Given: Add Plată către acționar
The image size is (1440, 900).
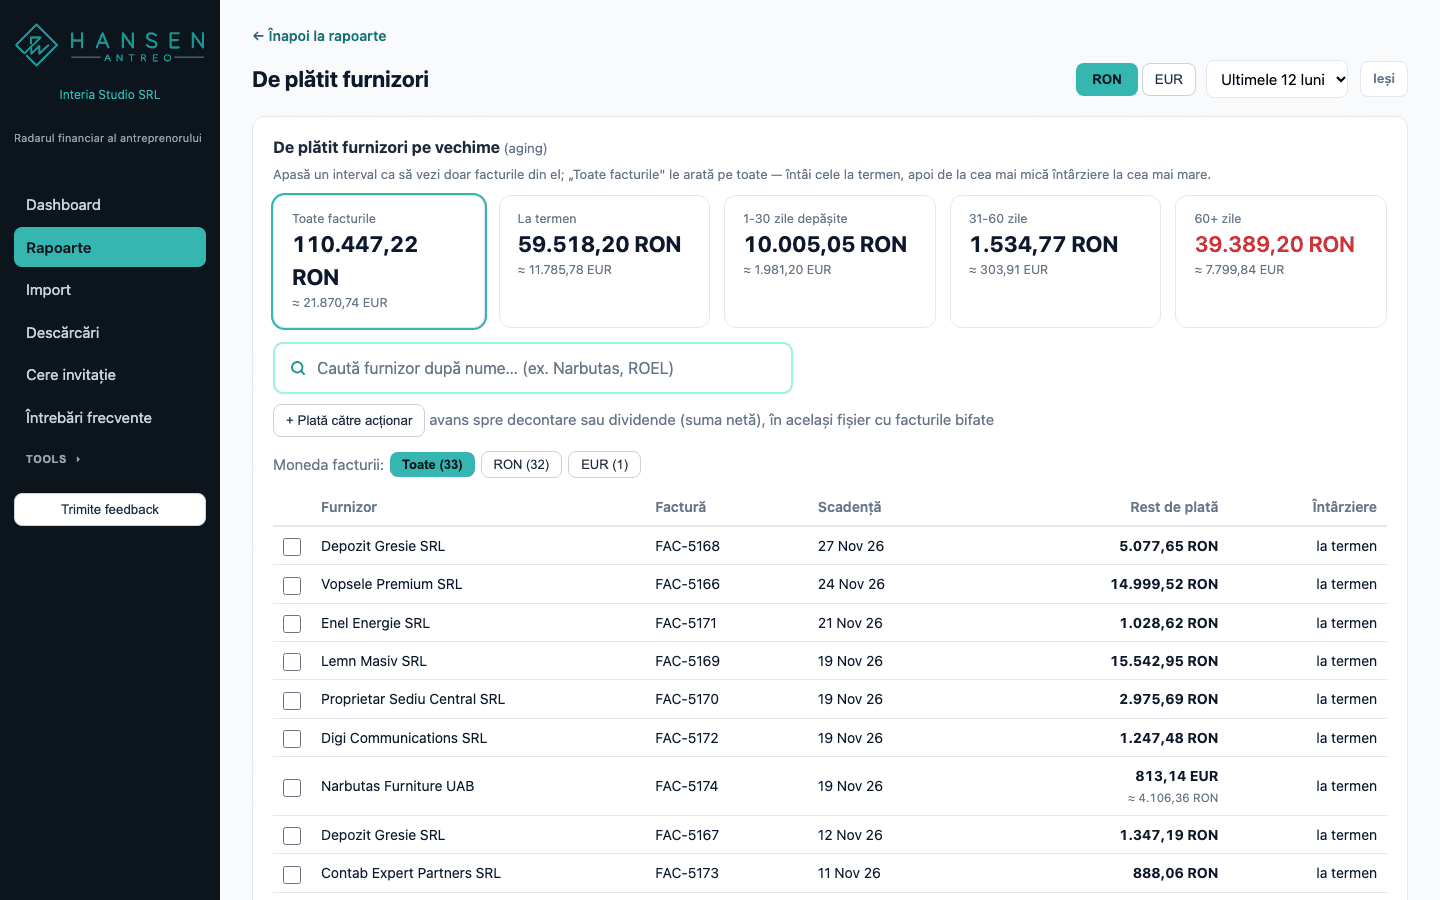Looking at the screenshot, I should 349,420.
